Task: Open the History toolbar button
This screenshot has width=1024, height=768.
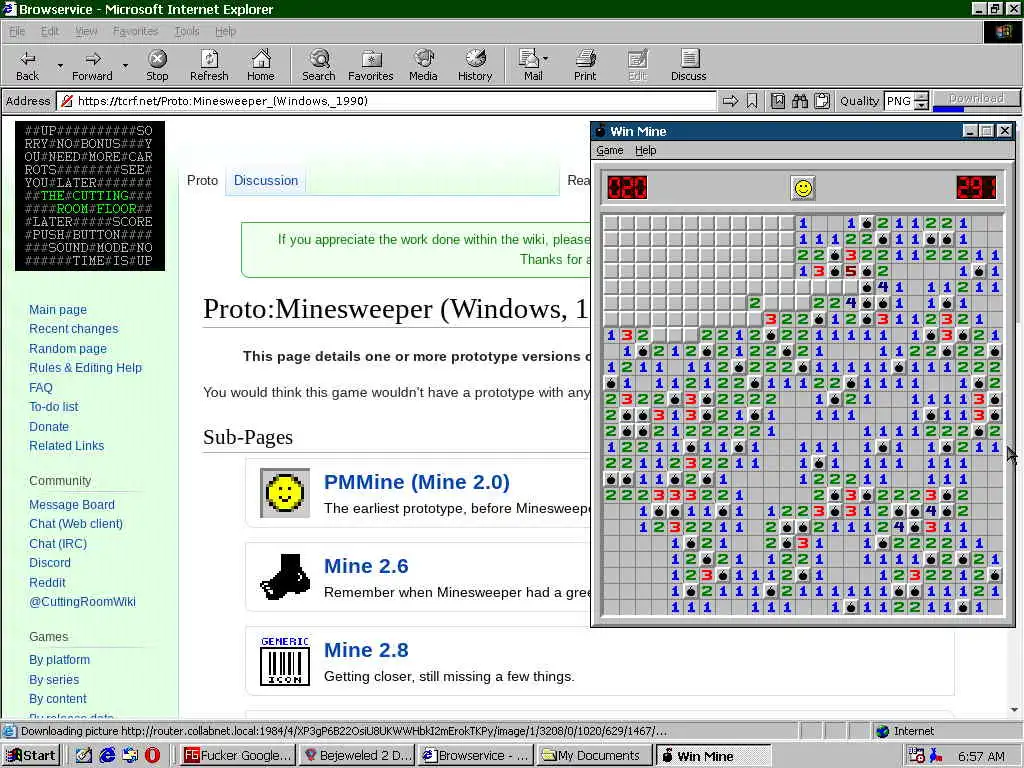Action: pos(475,65)
